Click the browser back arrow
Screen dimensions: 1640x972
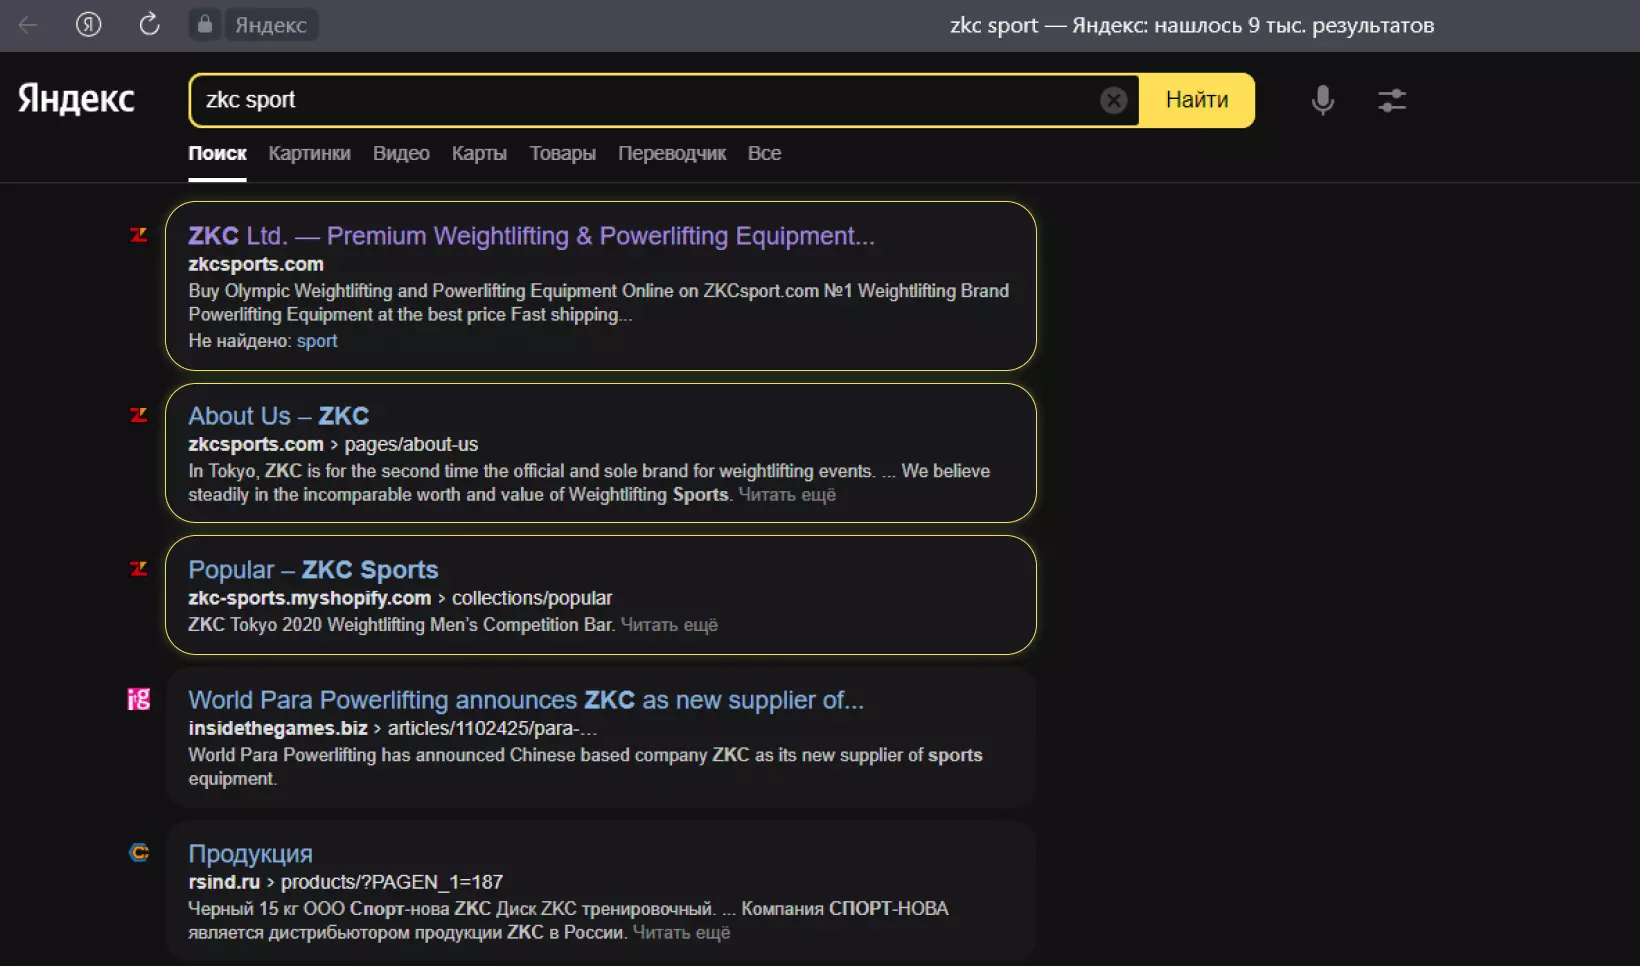[28, 25]
